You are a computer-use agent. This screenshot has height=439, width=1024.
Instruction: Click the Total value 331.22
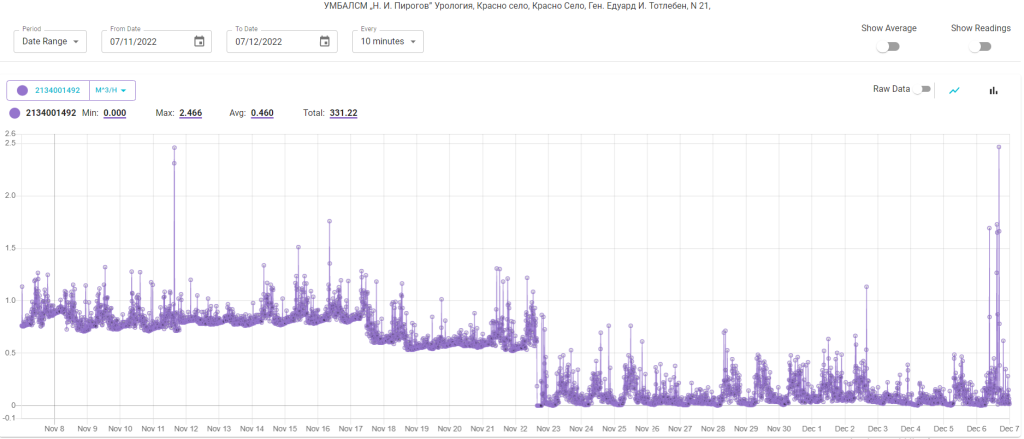coord(343,113)
